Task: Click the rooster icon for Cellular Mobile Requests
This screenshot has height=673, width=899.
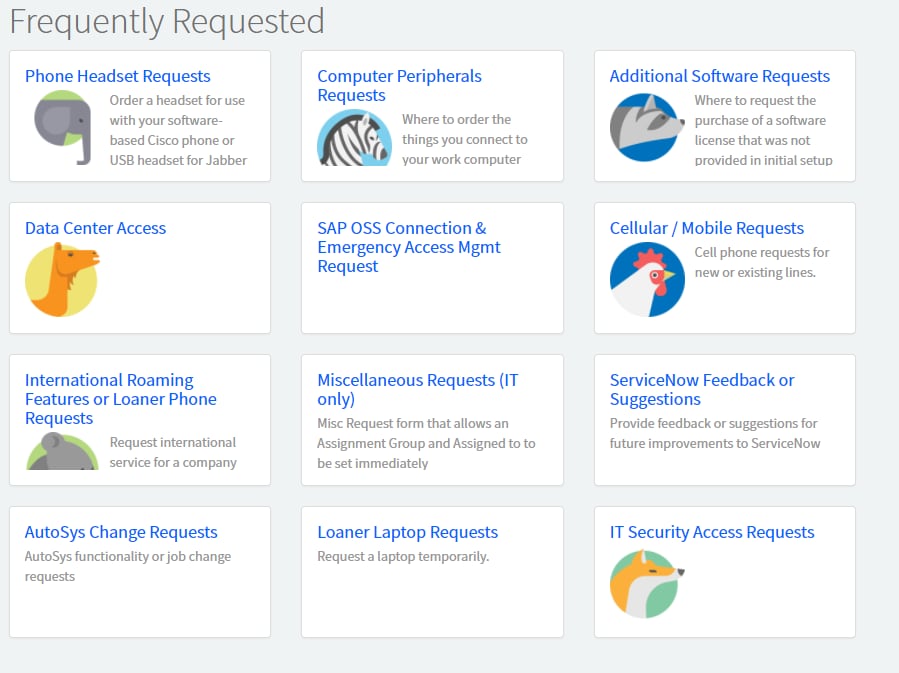Action: coord(647,279)
